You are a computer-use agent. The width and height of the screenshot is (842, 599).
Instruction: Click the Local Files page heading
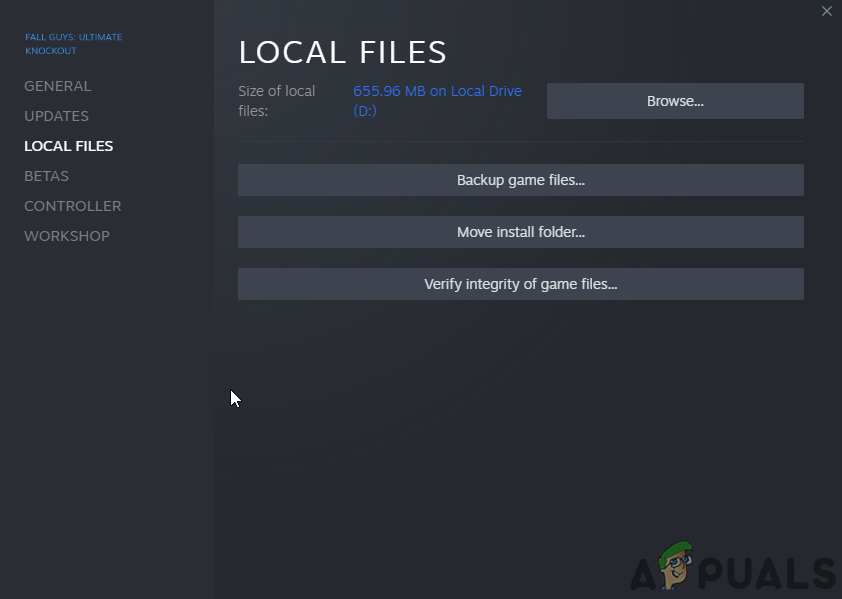point(342,52)
